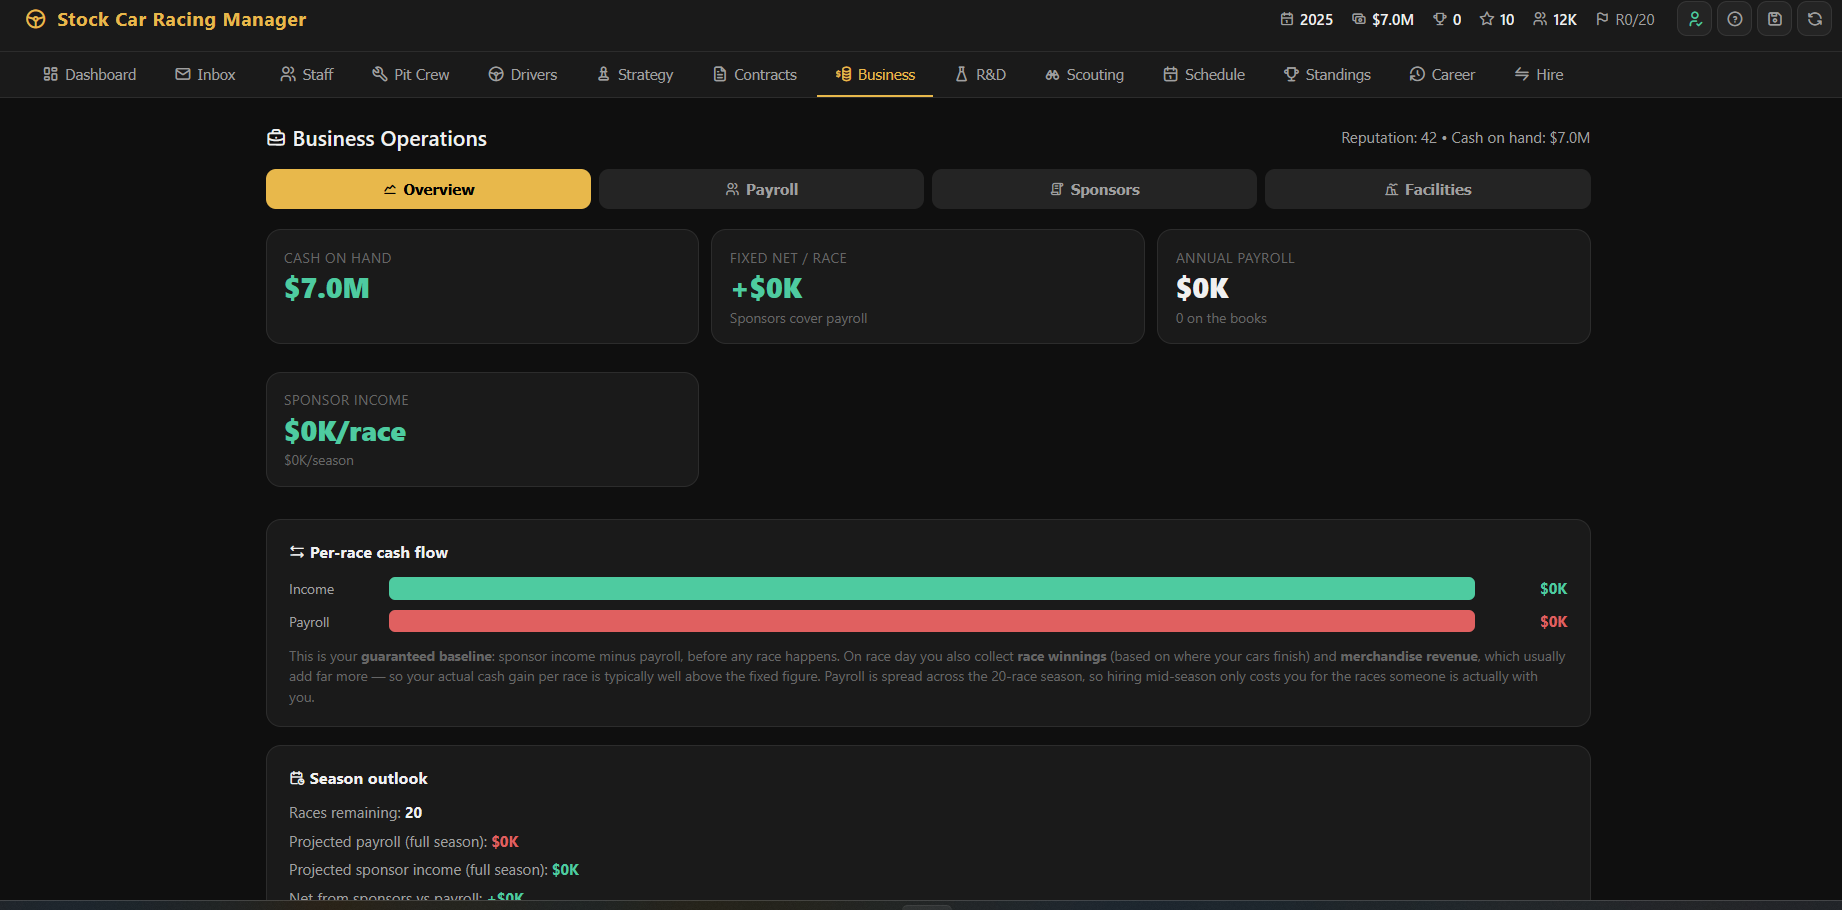Click the flag icon beside R0/20
This screenshot has height=910, width=1842.
point(1602,19)
